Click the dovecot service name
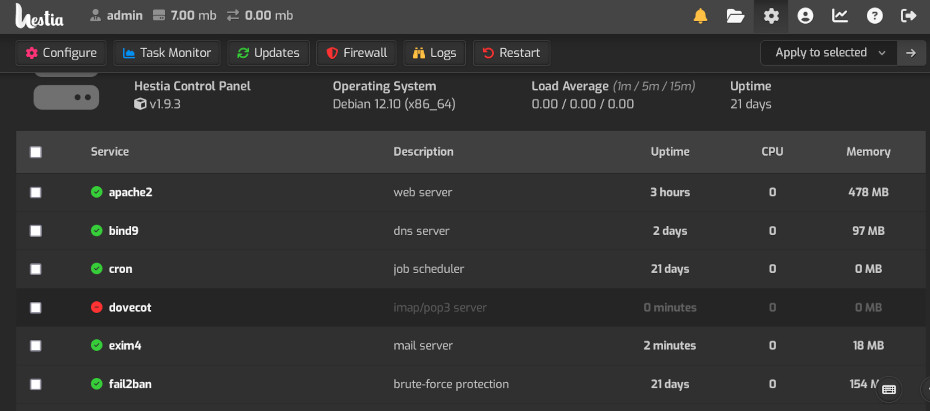Viewport: 930px width, 411px height. tap(130, 307)
